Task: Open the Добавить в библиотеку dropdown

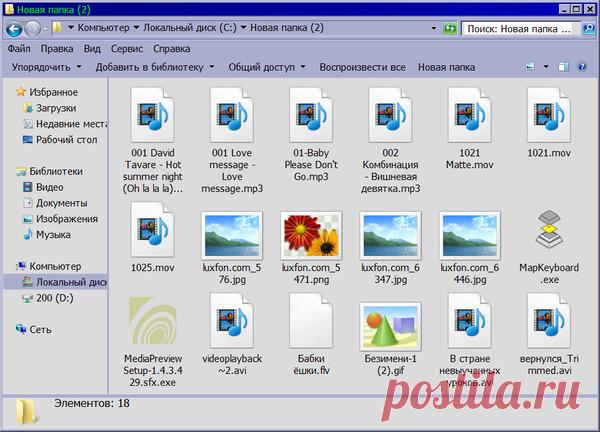Action: tap(154, 68)
